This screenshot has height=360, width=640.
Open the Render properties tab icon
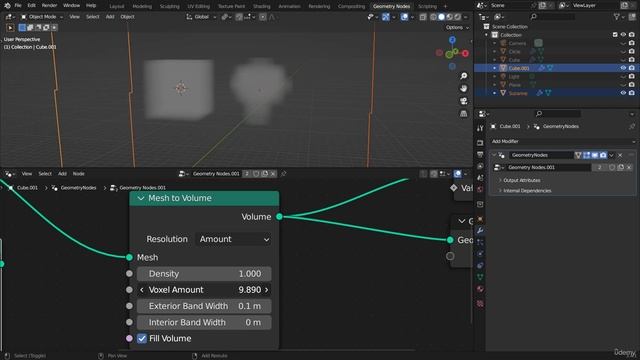480,142
